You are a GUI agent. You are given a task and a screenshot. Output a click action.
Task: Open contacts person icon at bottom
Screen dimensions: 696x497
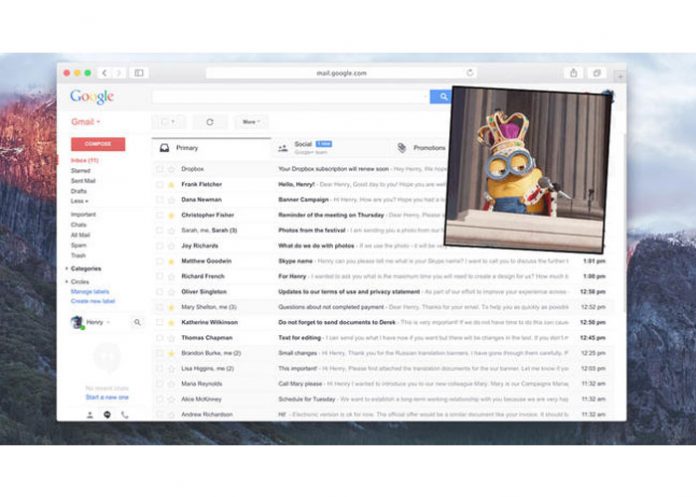point(90,415)
